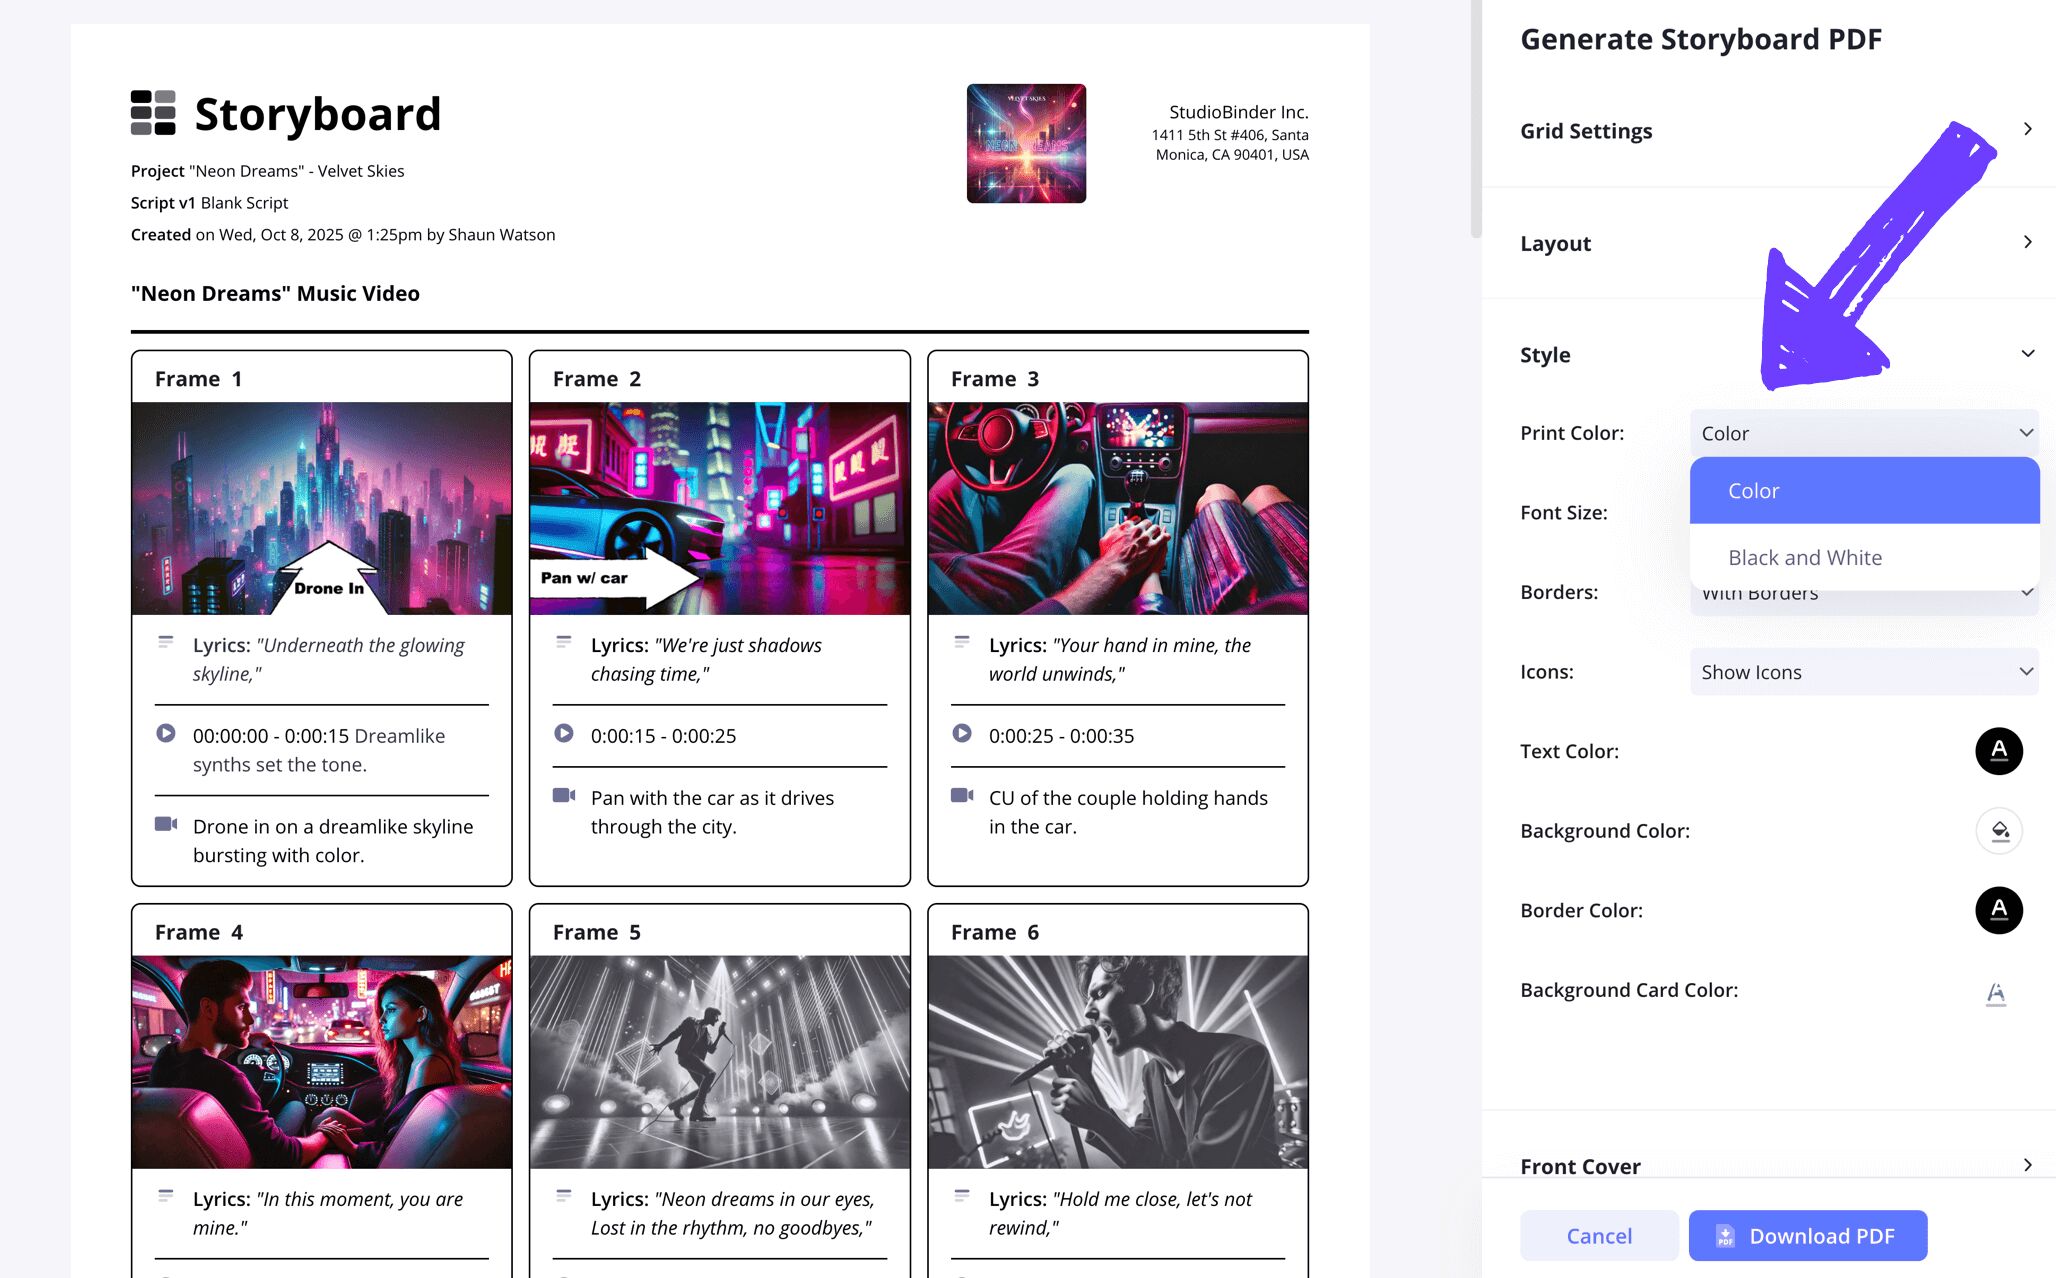Click the play-circle timing icon in Frame 2
Viewport: 2056px width, 1278px height.
pos(564,733)
